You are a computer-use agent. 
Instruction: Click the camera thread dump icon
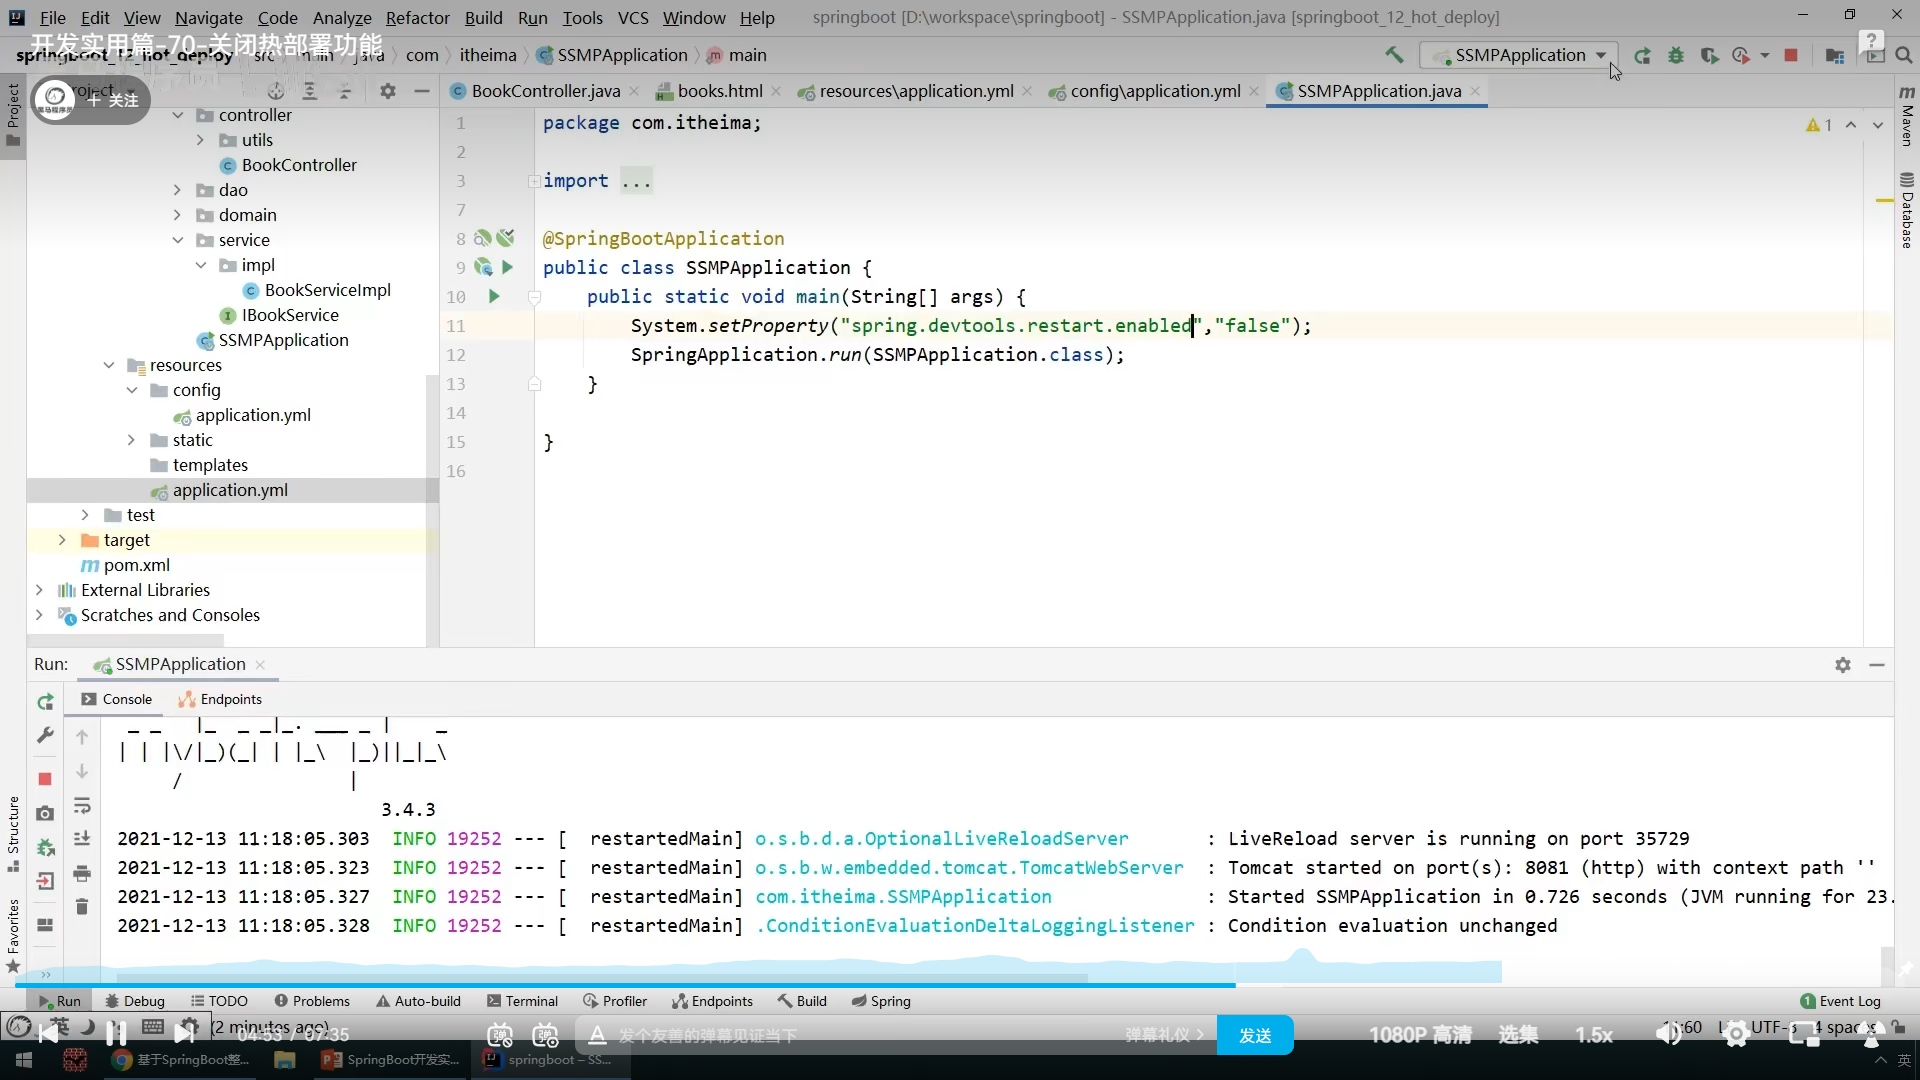tap(45, 814)
